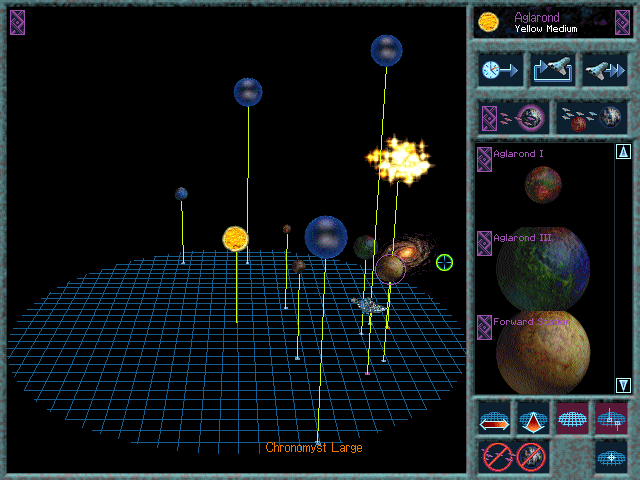This screenshot has height=480, width=640.
Task: Click the horizontal rotate grid button
Action: (x=494, y=418)
